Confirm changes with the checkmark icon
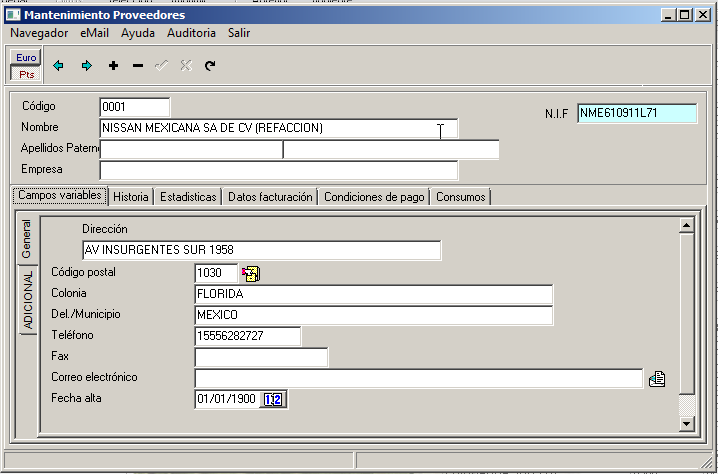Image resolution: width=718 pixels, height=474 pixels. [x=161, y=66]
